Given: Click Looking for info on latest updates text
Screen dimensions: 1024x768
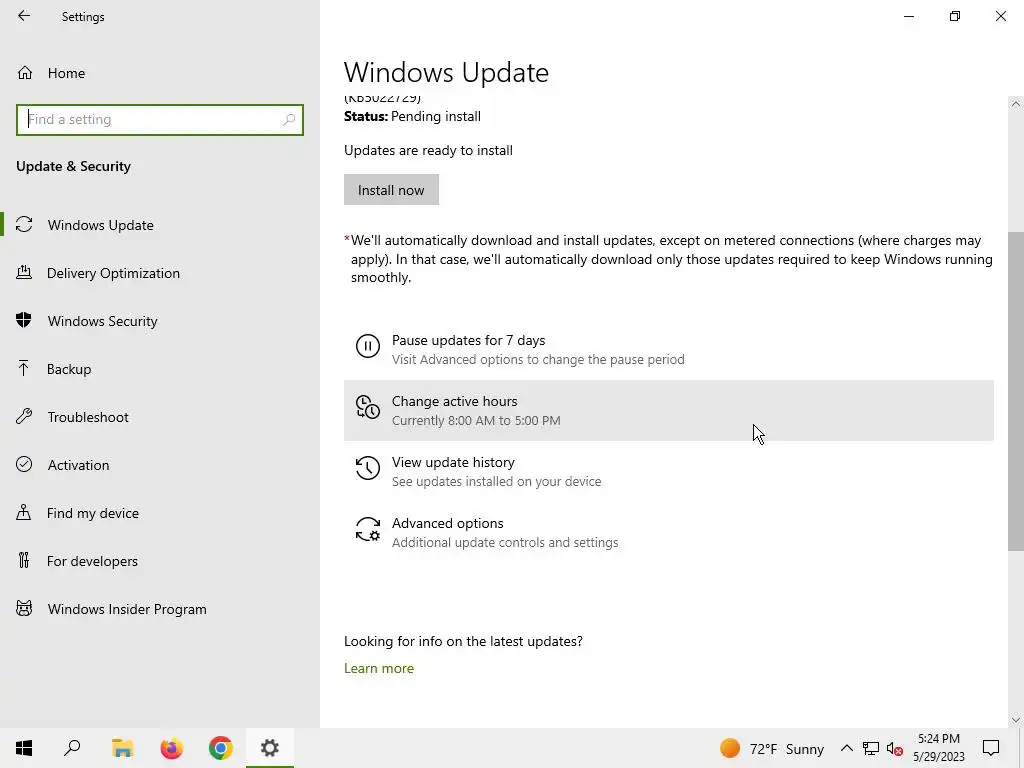Looking at the screenshot, I should (463, 641).
